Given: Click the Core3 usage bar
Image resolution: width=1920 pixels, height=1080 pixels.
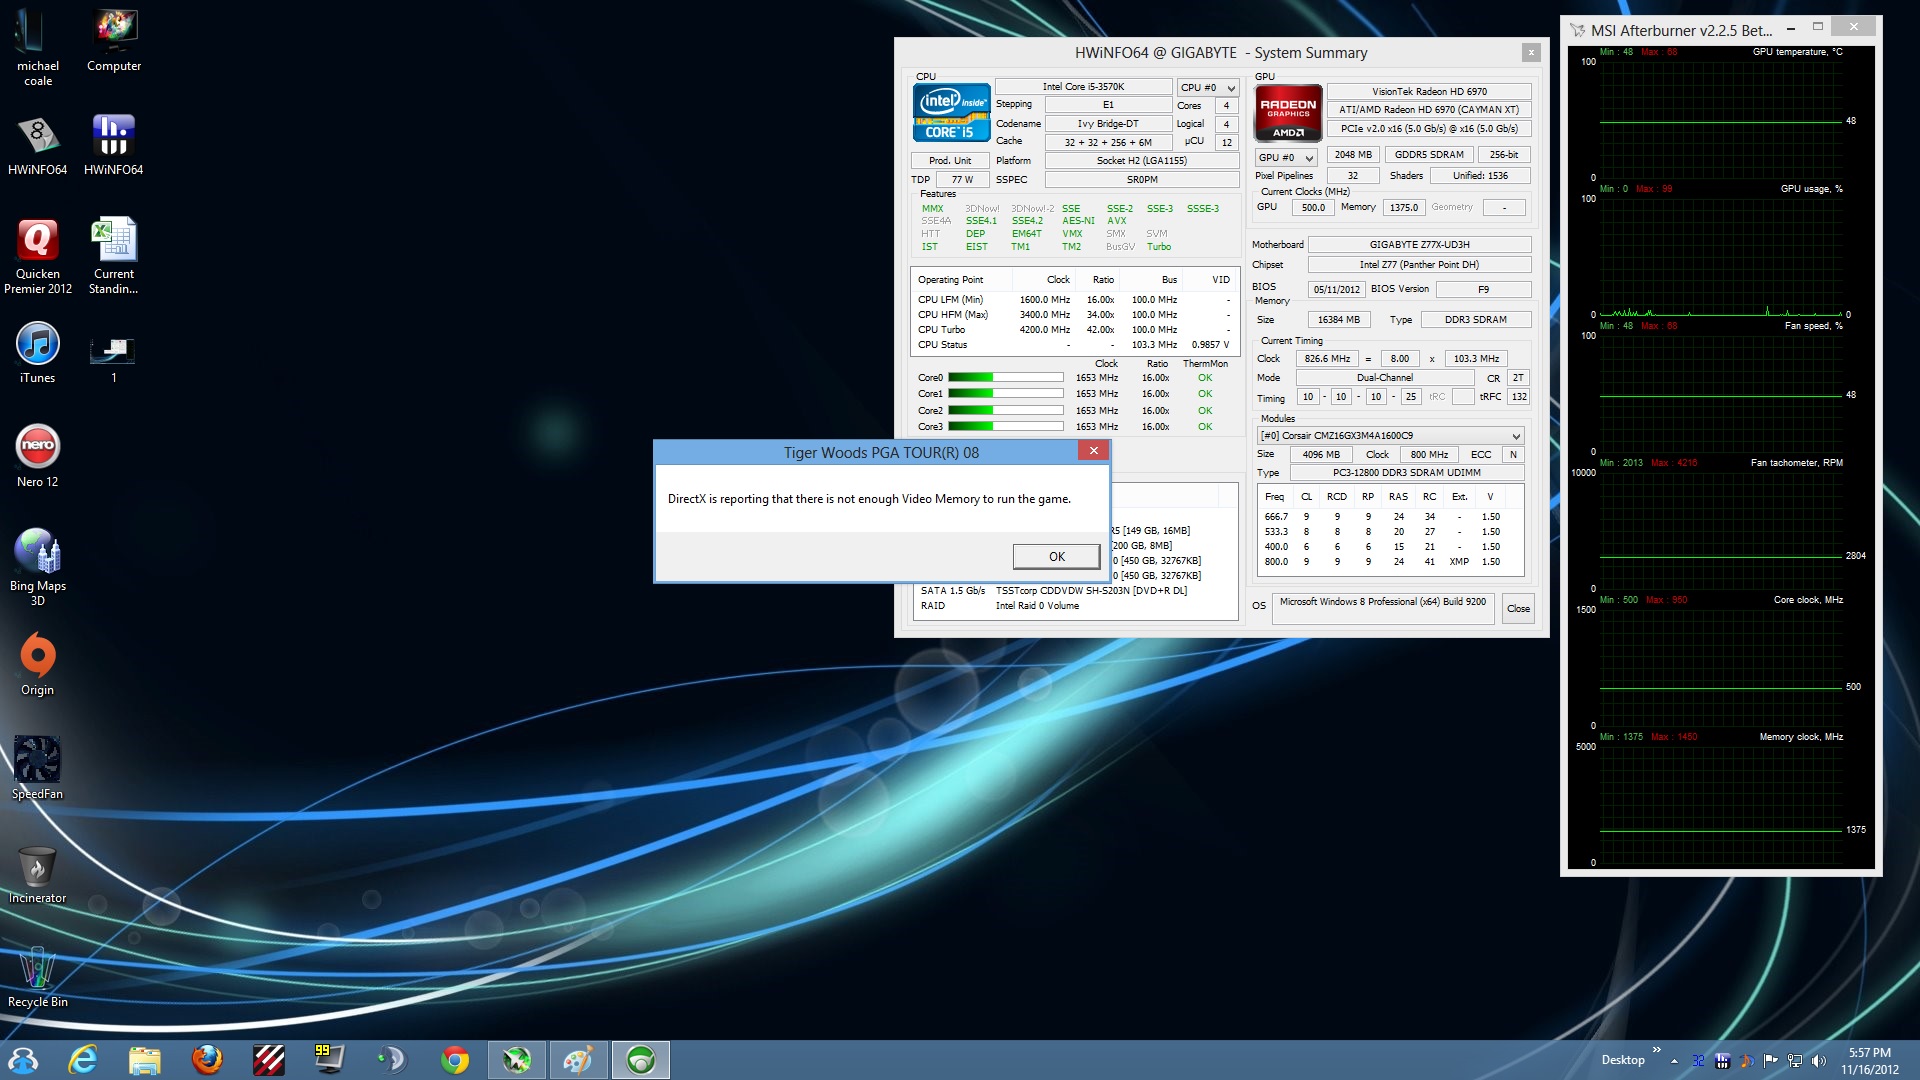Looking at the screenshot, I should 1005,427.
